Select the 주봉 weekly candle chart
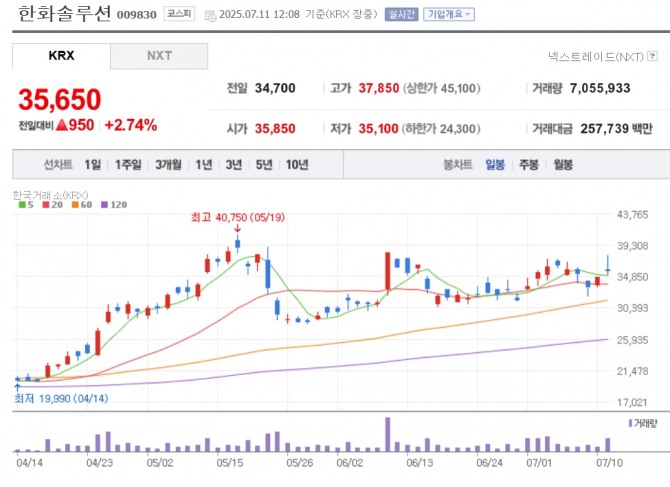 tap(528, 165)
